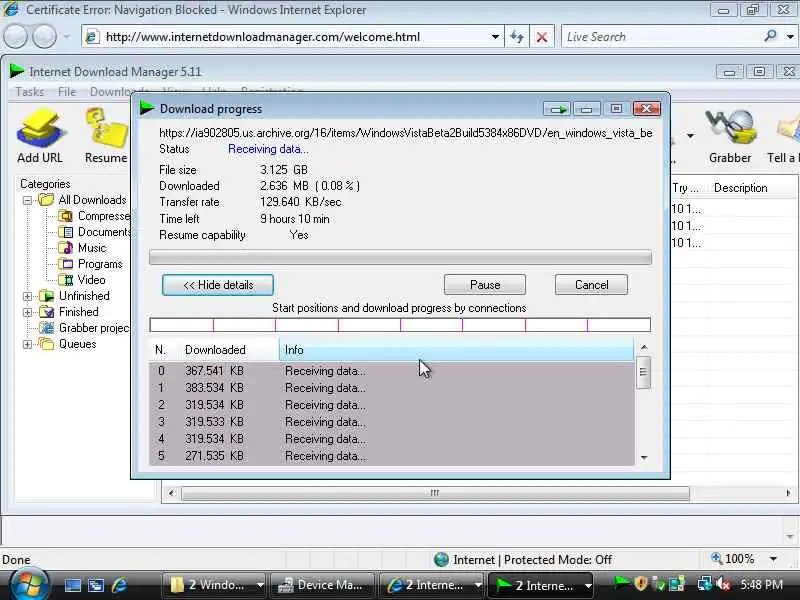Click the Add URL toolbar icon
Image resolution: width=800 pixels, height=600 pixels.
pos(40,136)
